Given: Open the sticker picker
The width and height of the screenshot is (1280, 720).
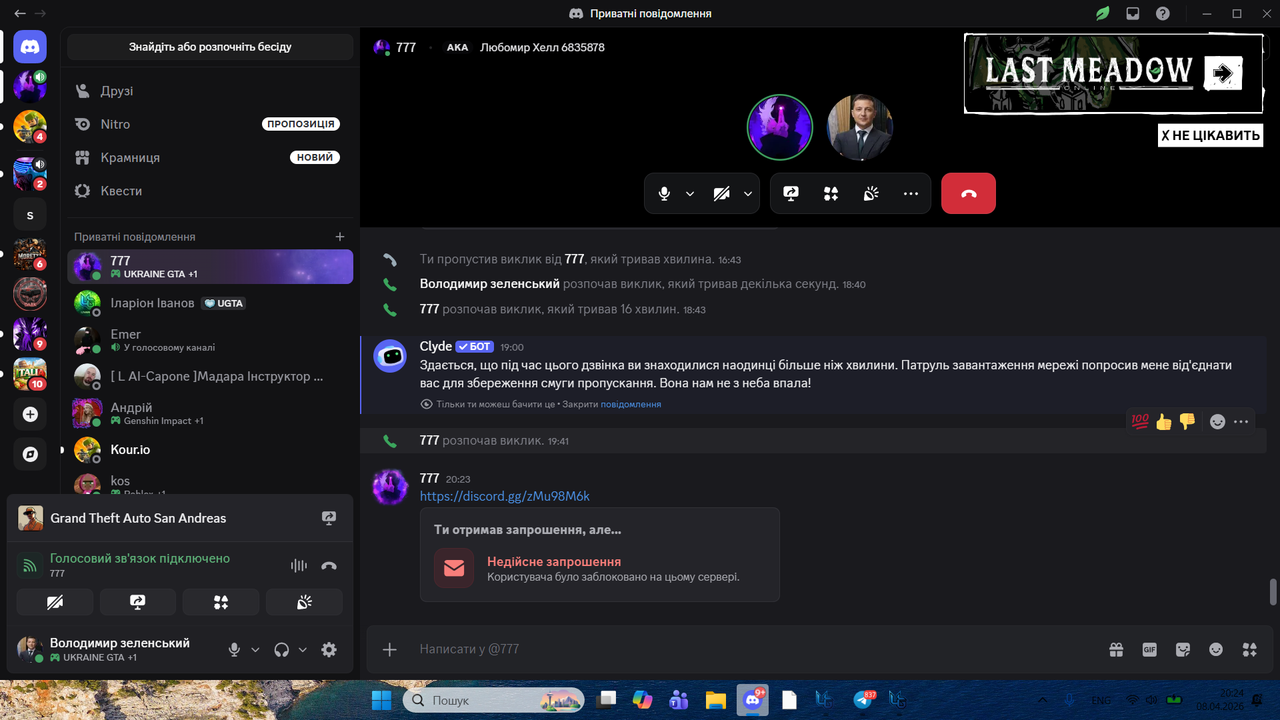Looking at the screenshot, I should pos(1183,650).
